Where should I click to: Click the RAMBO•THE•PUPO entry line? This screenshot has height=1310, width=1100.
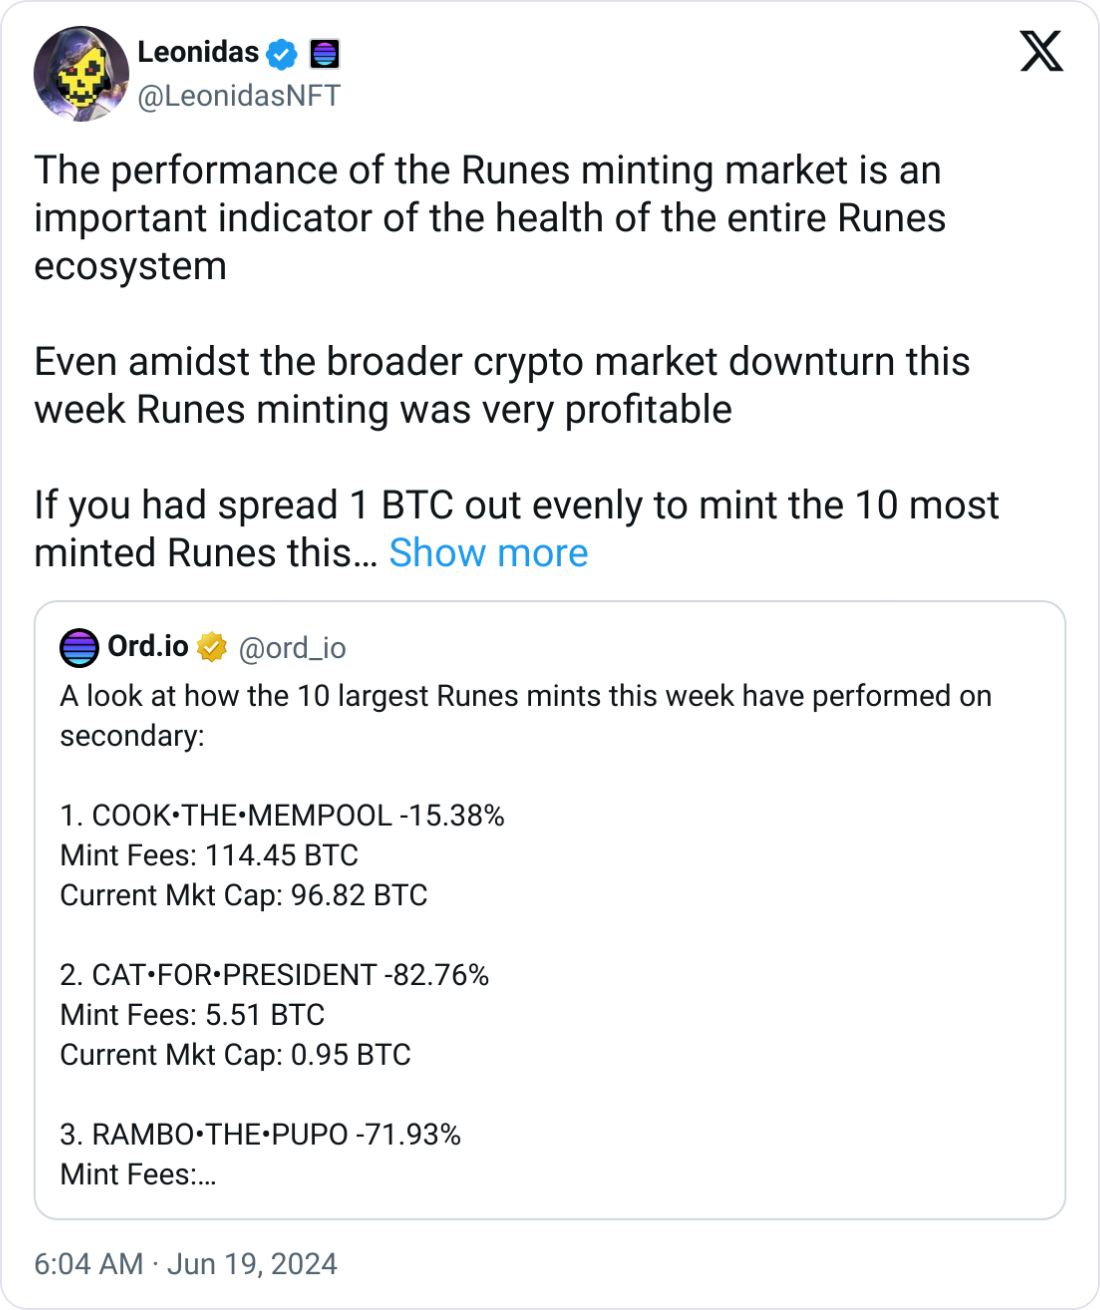click(x=260, y=1135)
